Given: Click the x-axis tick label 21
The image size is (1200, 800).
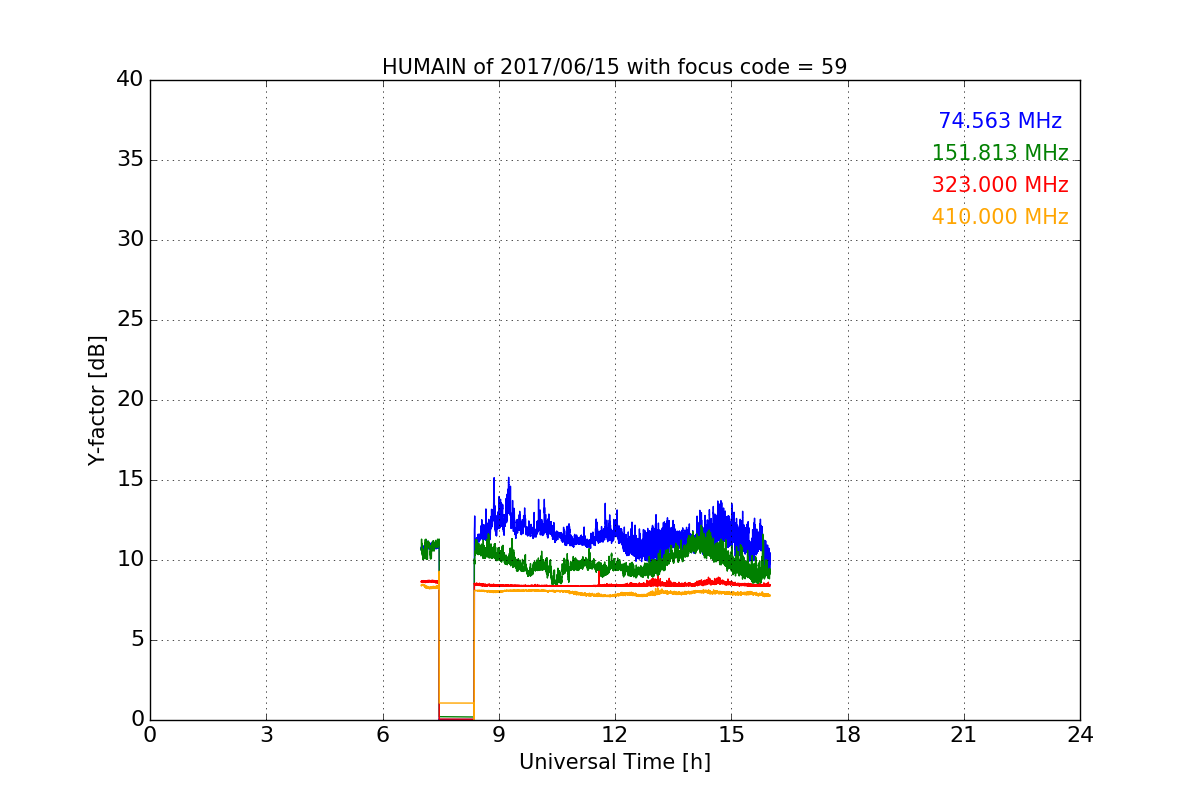Looking at the screenshot, I should click(964, 735).
